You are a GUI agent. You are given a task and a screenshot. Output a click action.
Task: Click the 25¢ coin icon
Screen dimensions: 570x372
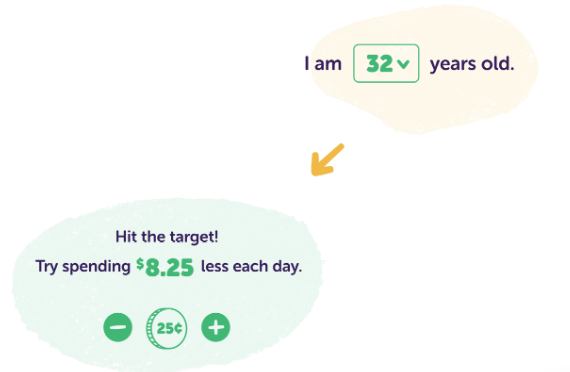(x=166, y=328)
